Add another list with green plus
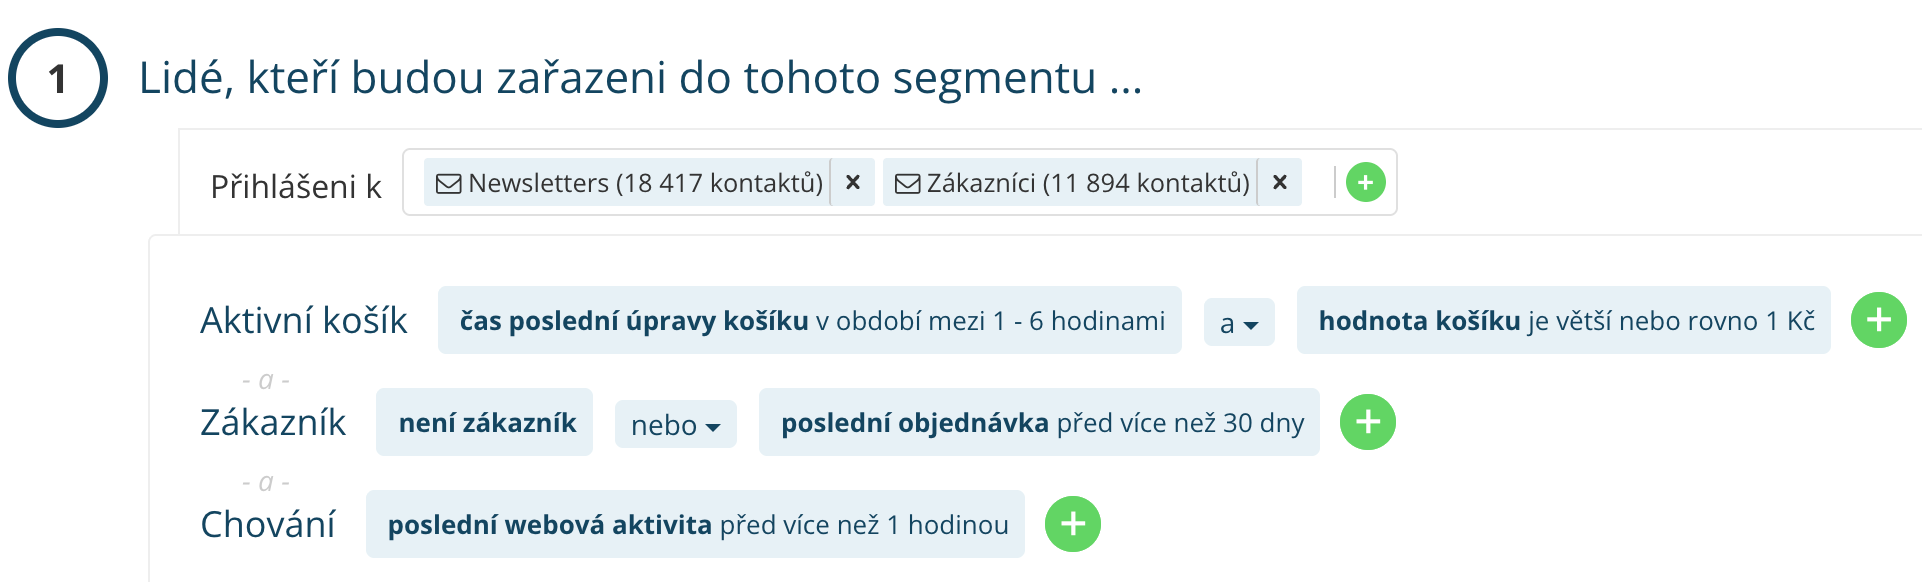 tap(1365, 182)
